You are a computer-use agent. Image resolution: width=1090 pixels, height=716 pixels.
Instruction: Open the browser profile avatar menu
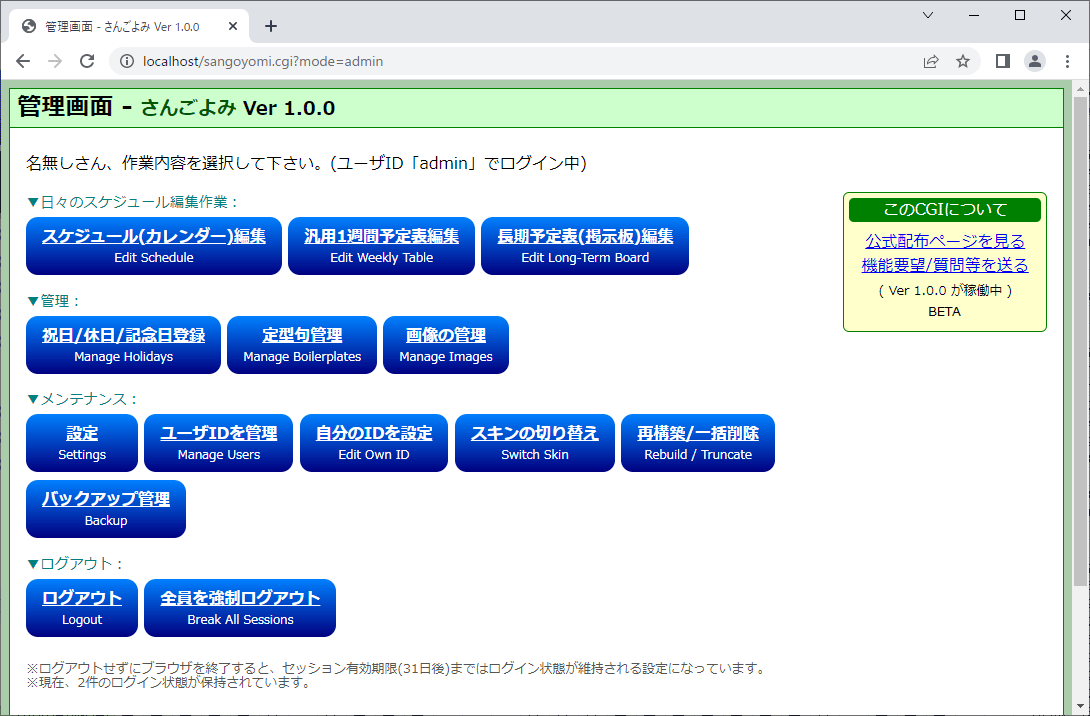click(x=1035, y=61)
